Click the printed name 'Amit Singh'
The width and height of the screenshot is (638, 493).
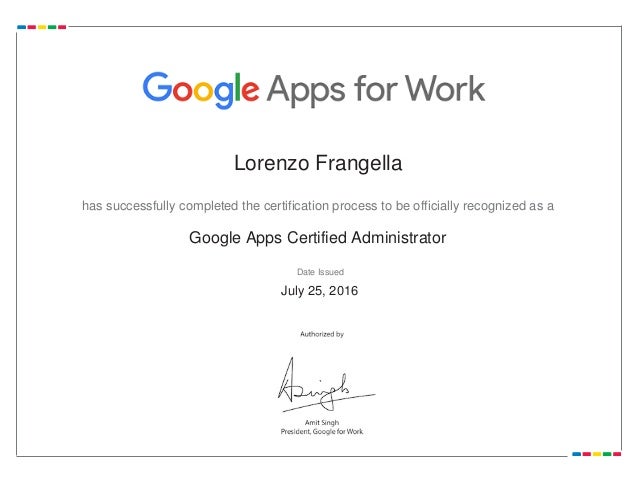[x=322, y=423]
